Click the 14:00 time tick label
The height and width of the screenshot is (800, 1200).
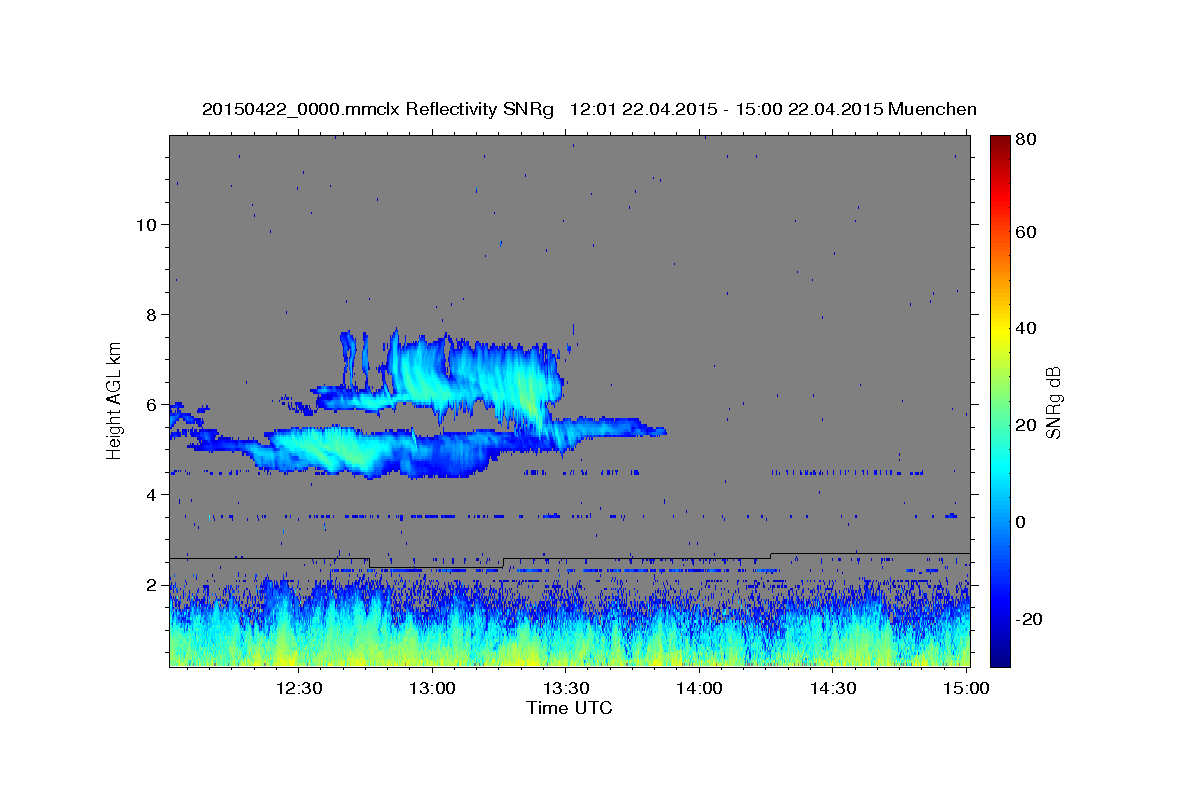pos(699,688)
